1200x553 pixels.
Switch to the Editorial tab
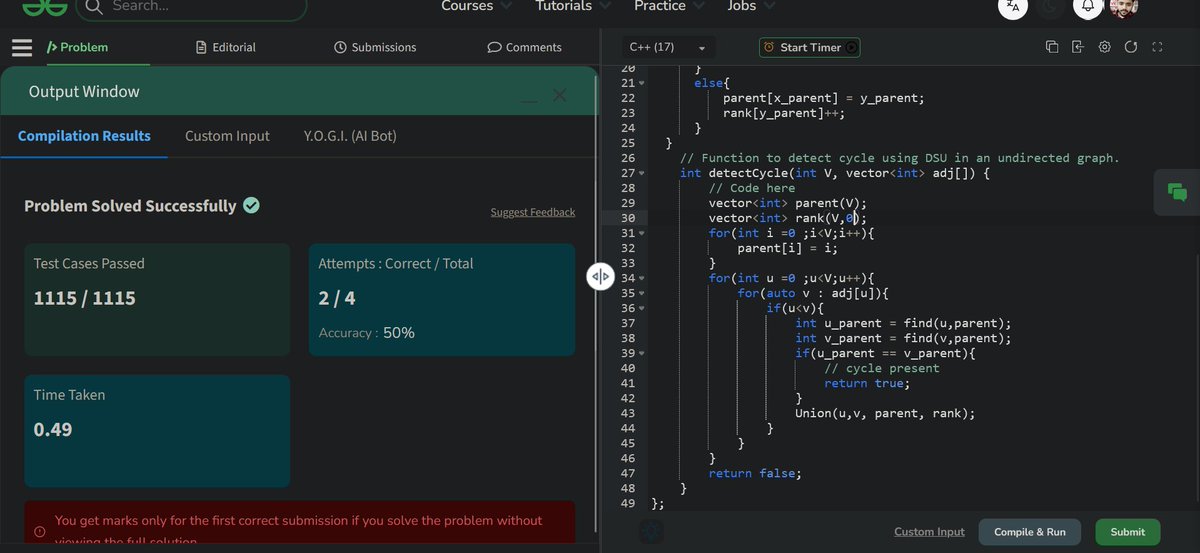click(x=226, y=47)
